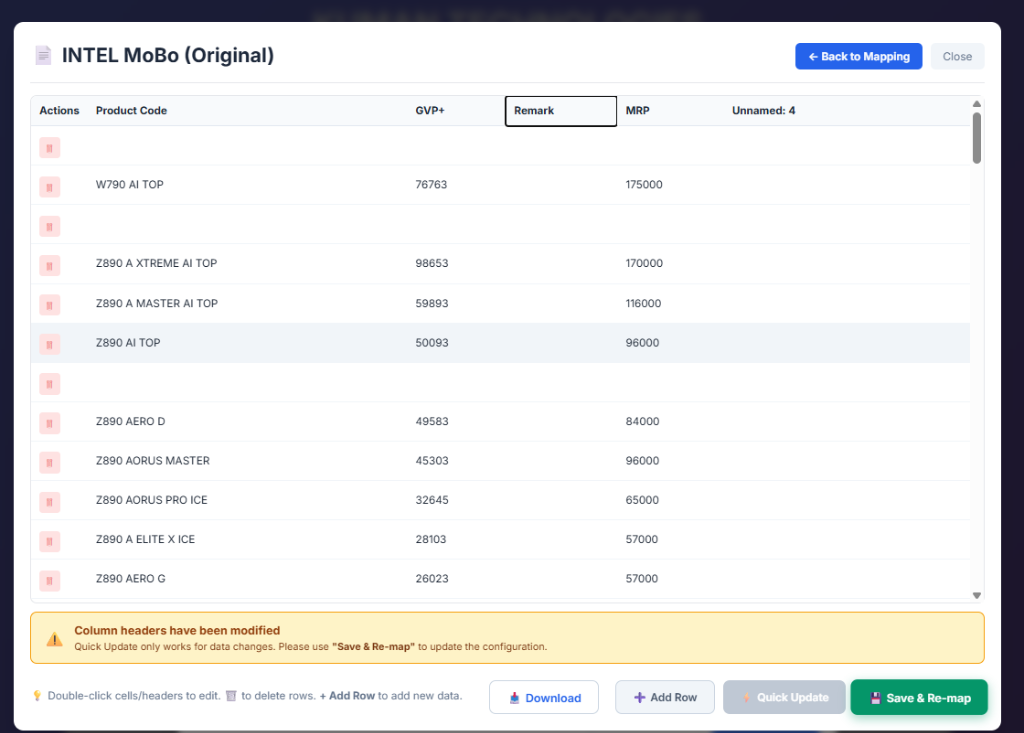Delete the highlighted Z890 AI TOP row

point(49,343)
